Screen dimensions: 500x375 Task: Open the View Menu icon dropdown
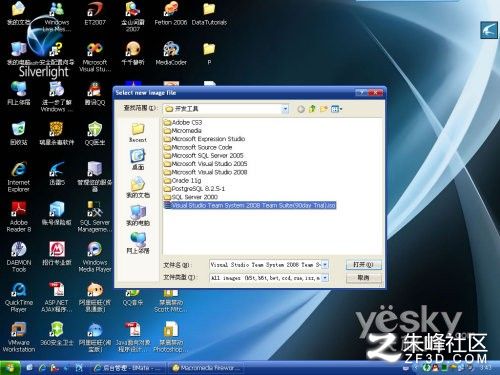pos(336,109)
